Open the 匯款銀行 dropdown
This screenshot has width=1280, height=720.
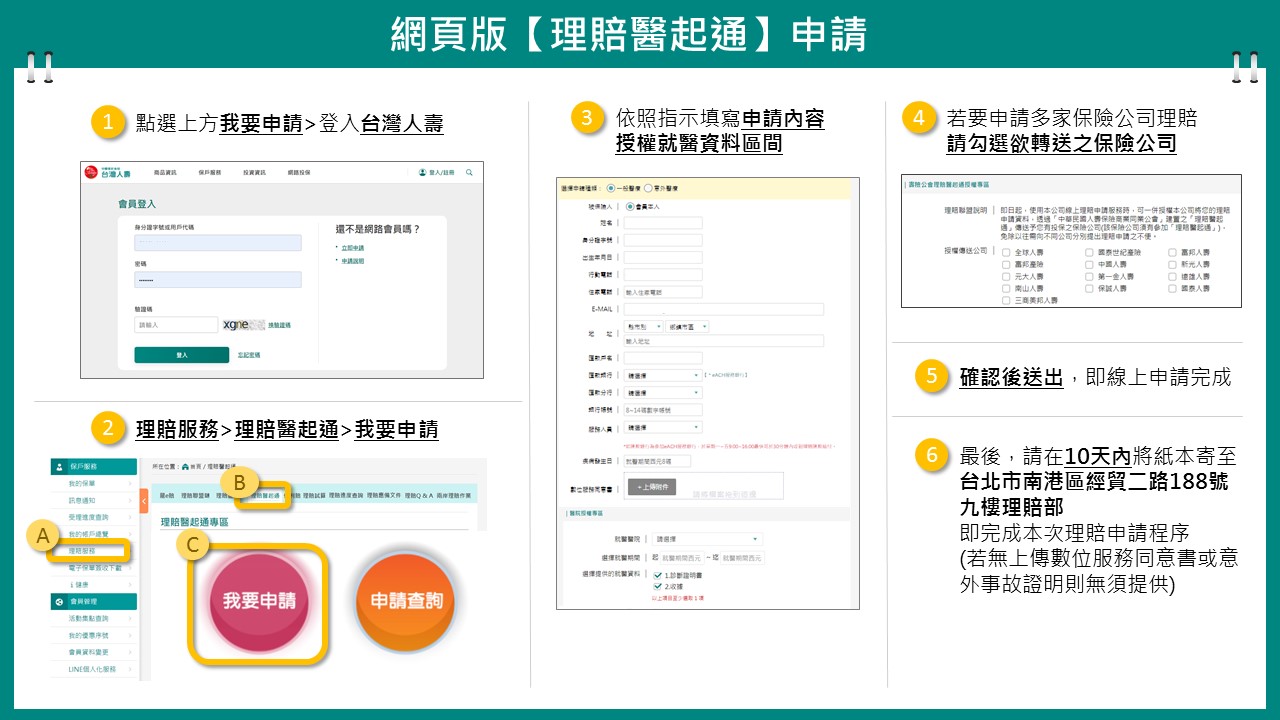click(x=663, y=375)
